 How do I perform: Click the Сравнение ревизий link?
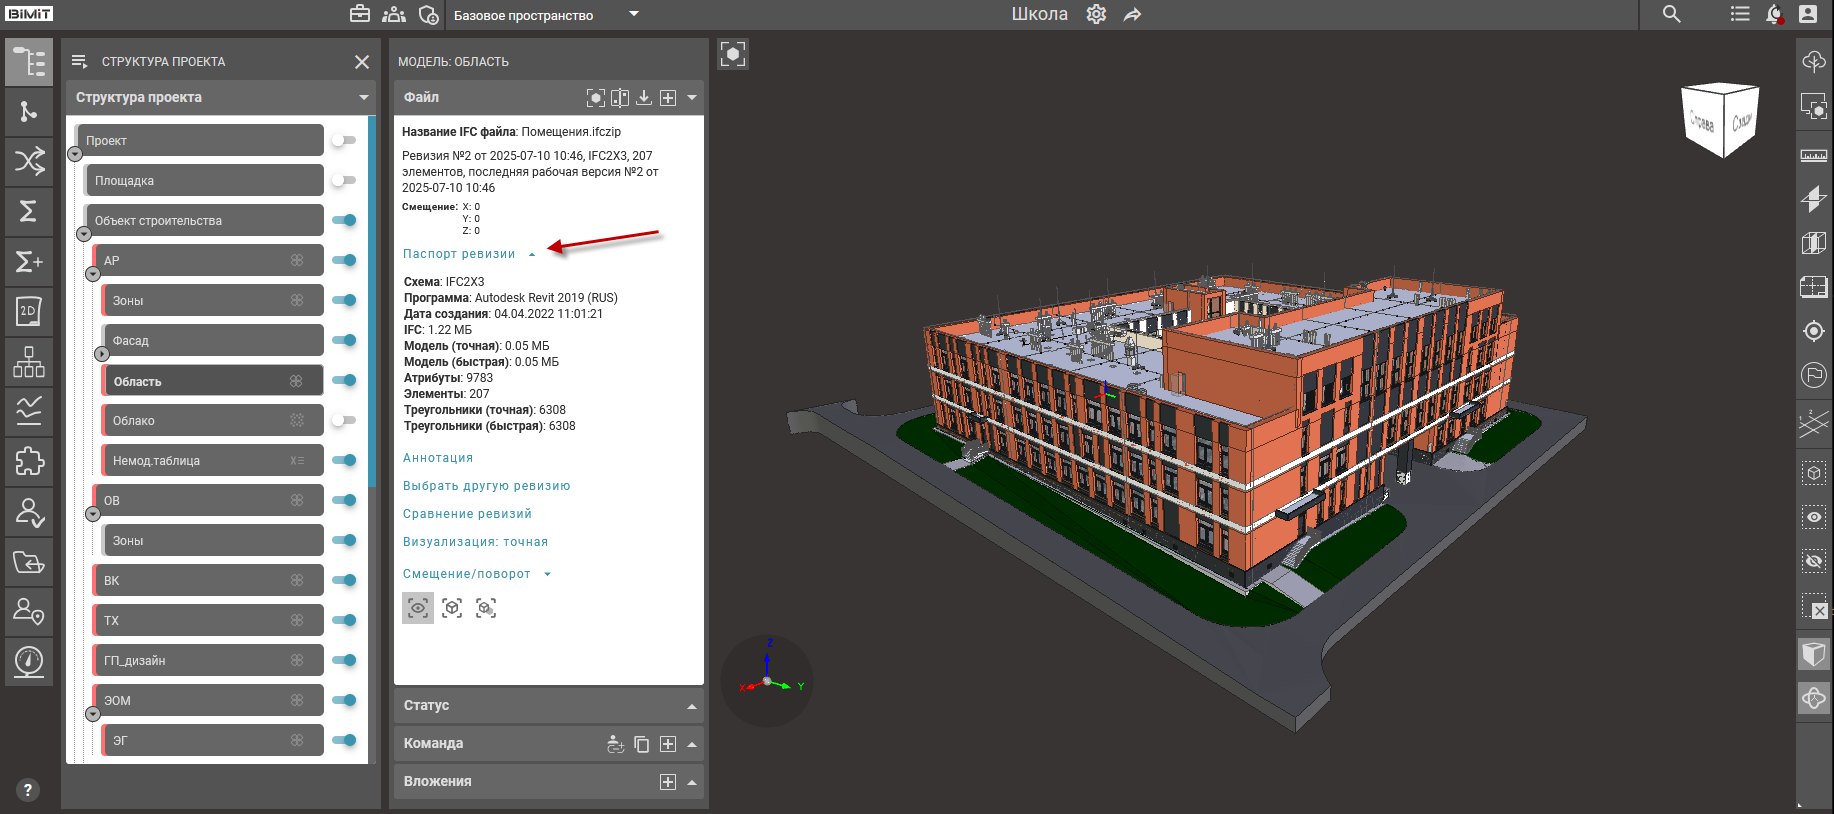tap(467, 514)
